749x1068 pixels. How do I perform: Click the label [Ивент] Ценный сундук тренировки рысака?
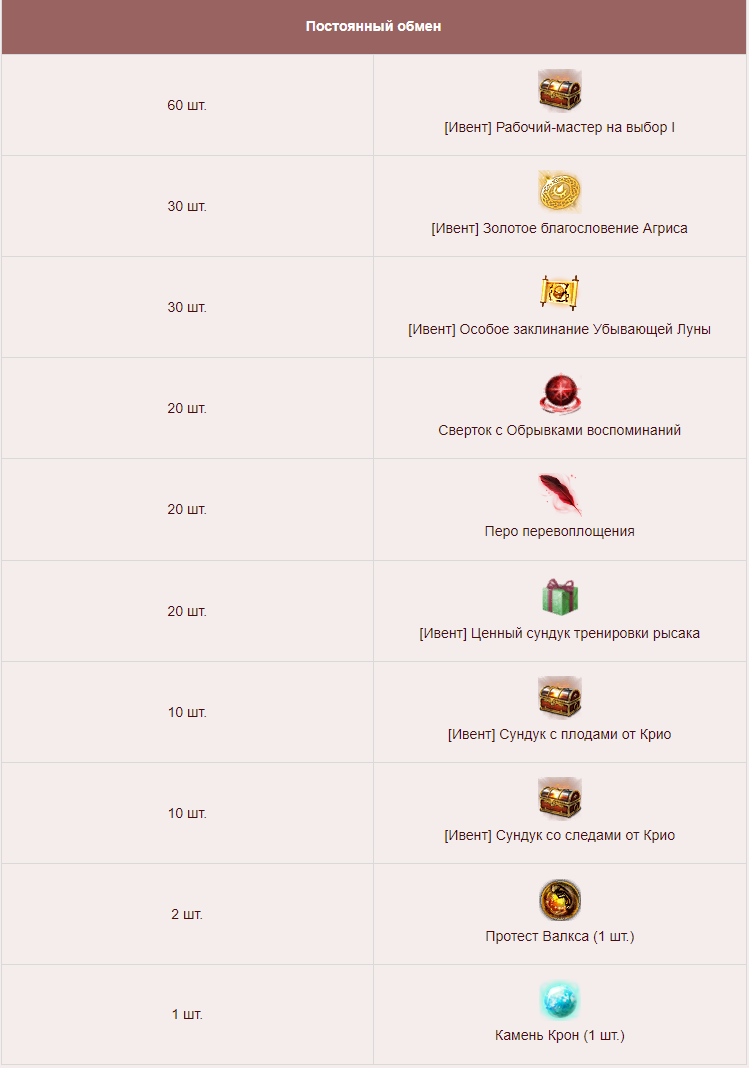560,633
